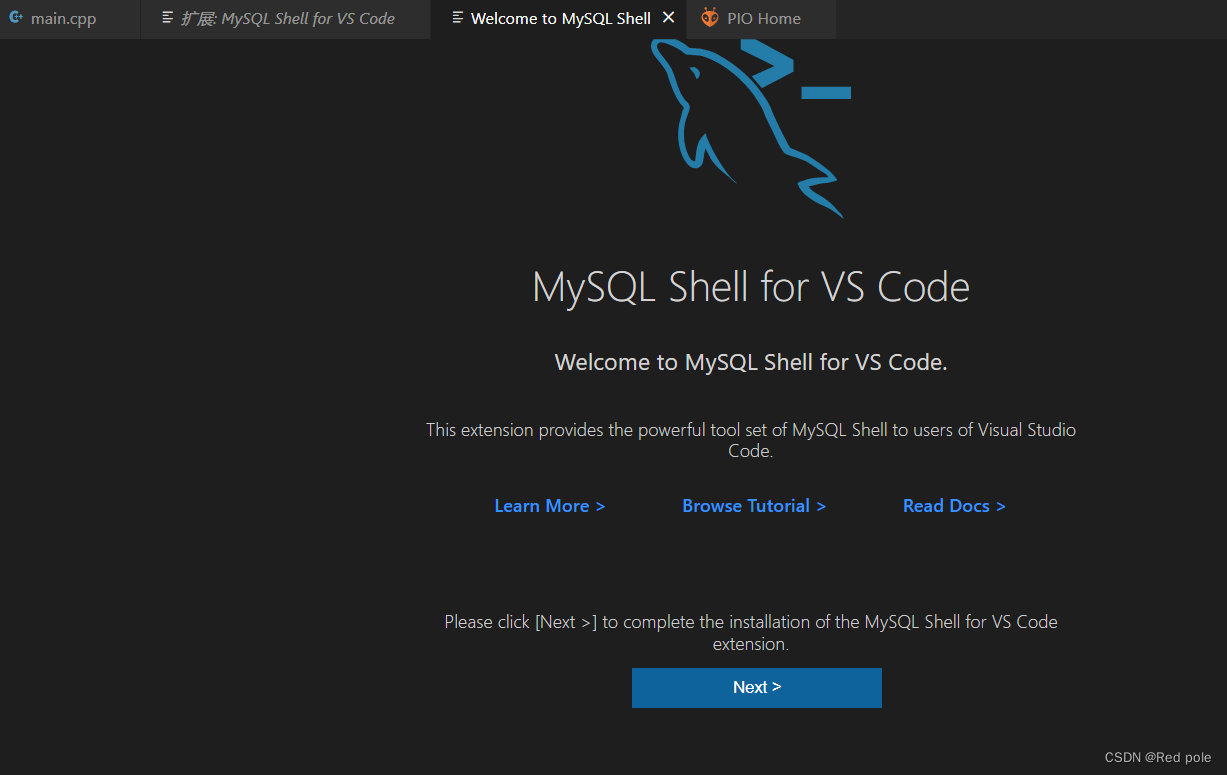Open the Learn More link
1227x775 pixels.
549,506
